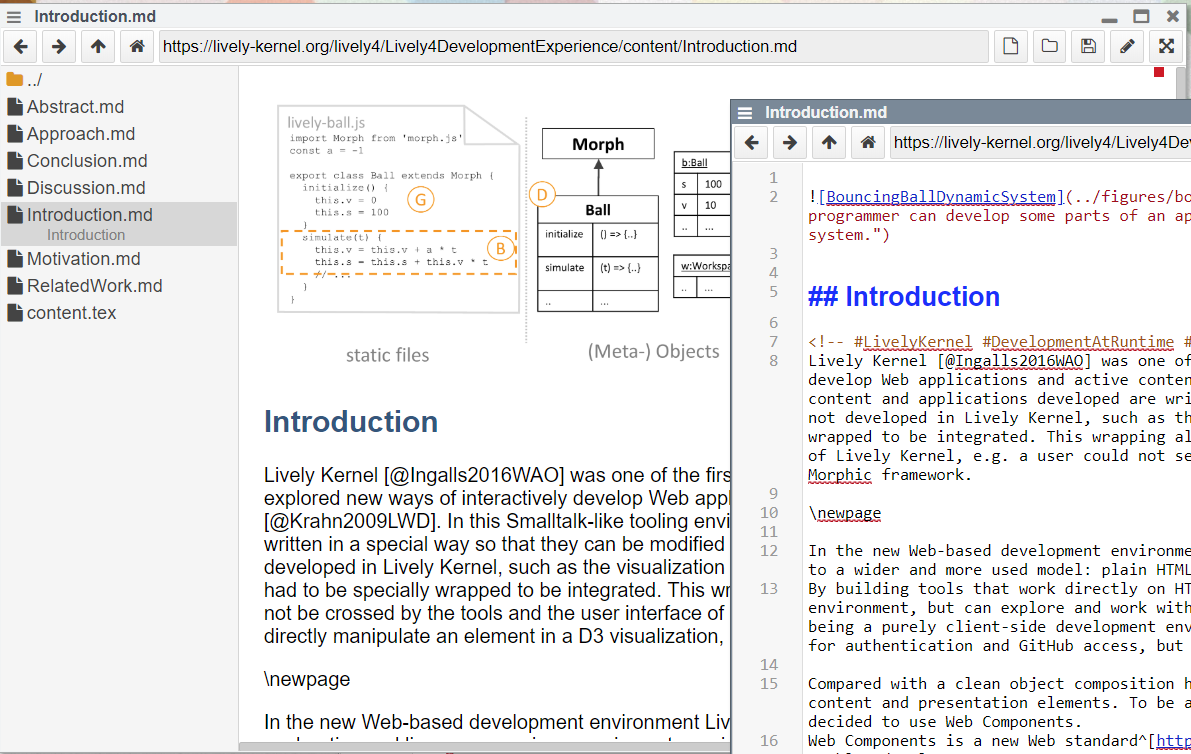Create a new file with document icon
Image resolution: width=1191 pixels, height=754 pixels.
[1011, 46]
